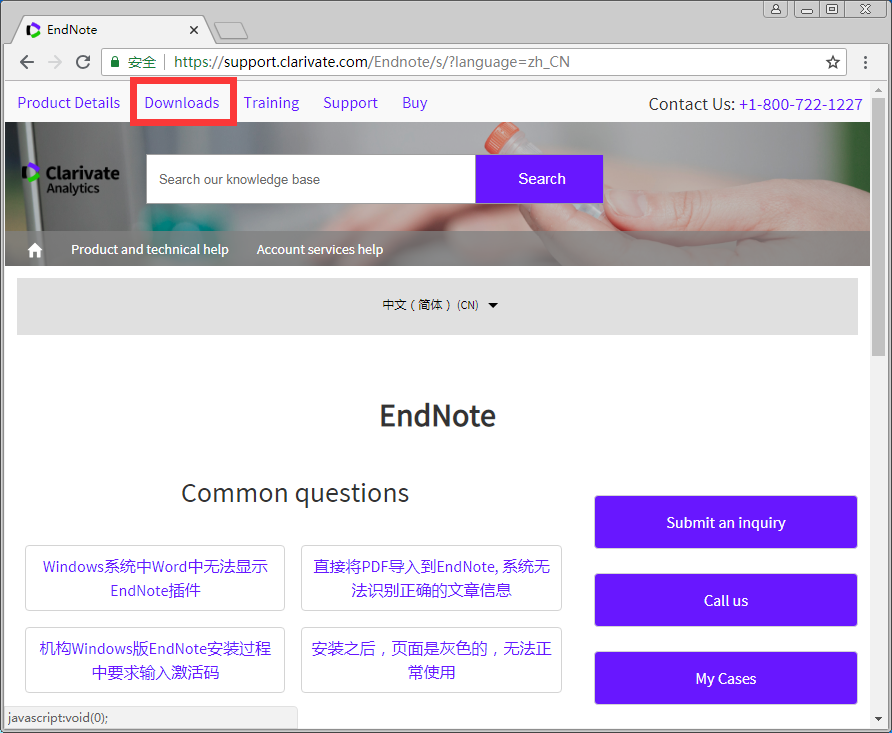Open the Chrome three-dot menu
The height and width of the screenshot is (733, 892).
click(x=865, y=62)
